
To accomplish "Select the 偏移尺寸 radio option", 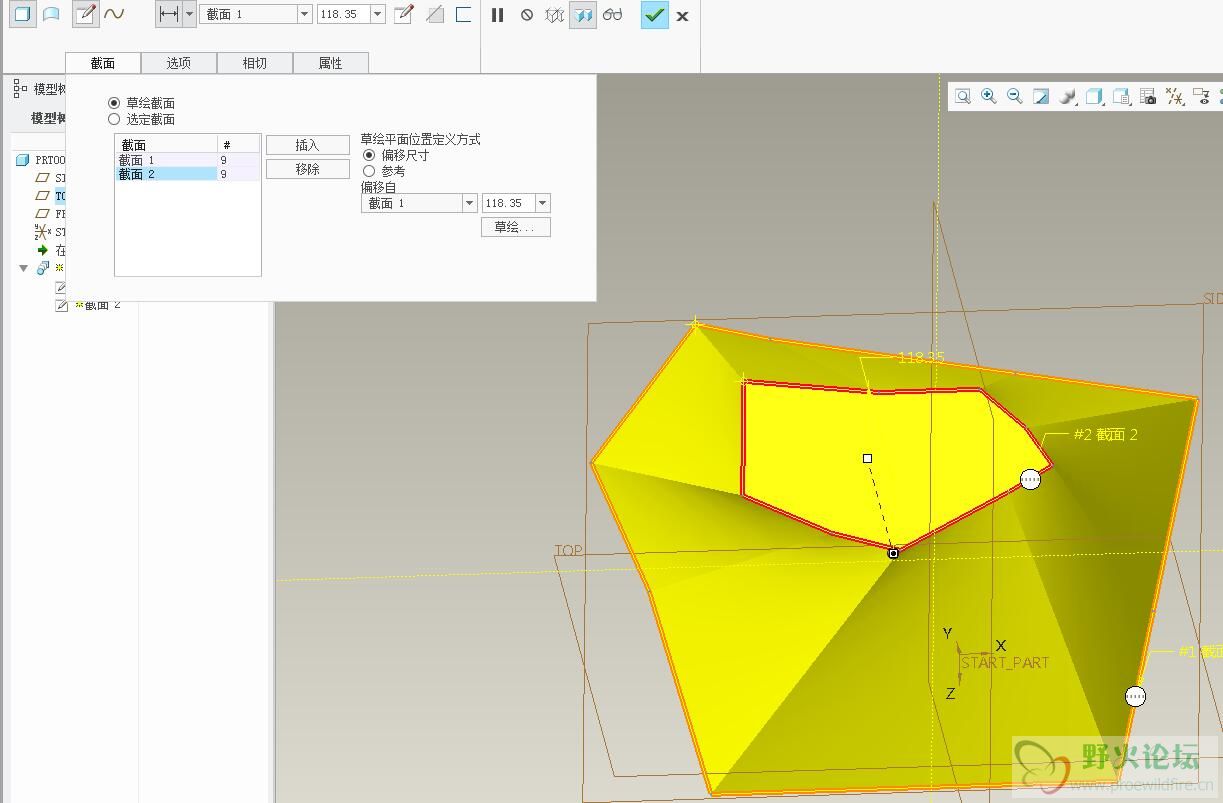I will coord(369,155).
